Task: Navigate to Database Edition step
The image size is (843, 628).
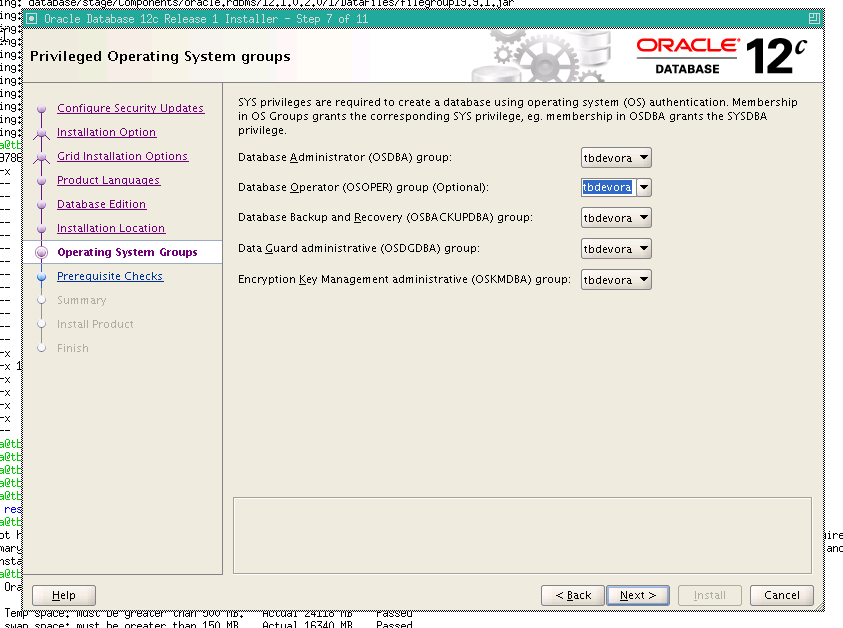Action: point(101,204)
